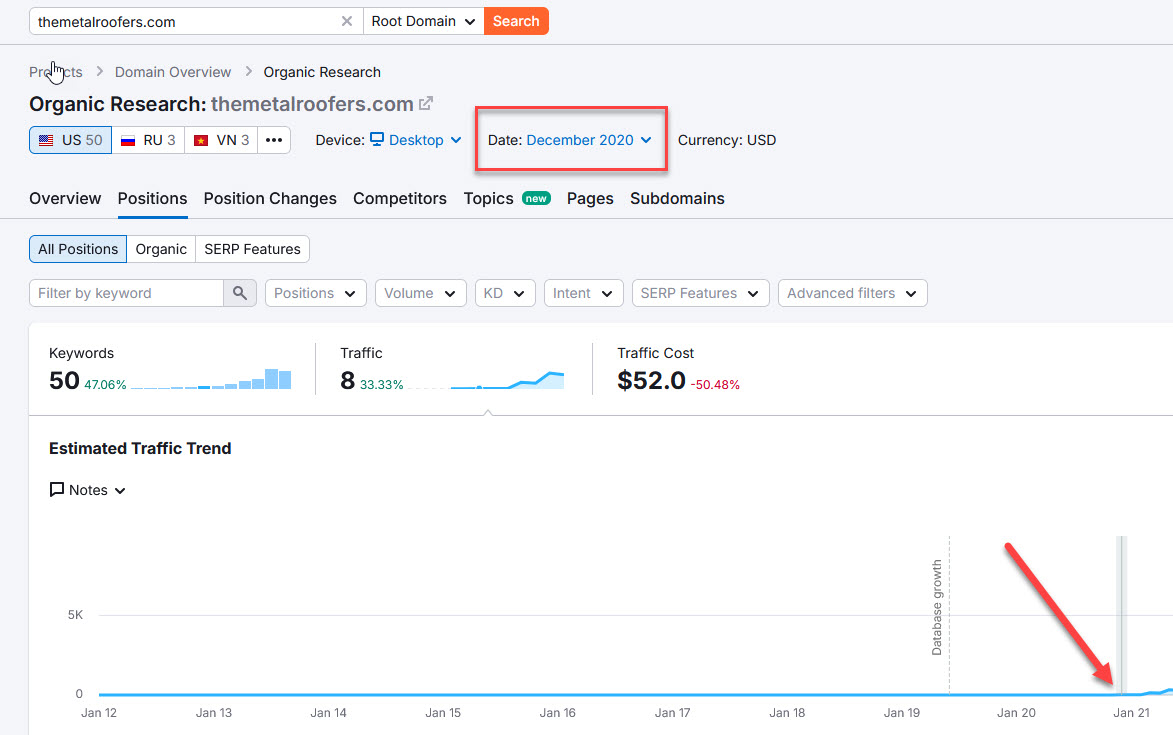Image resolution: width=1173 pixels, height=735 pixels.
Task: Click the Currency: USD label
Action: 726,140
